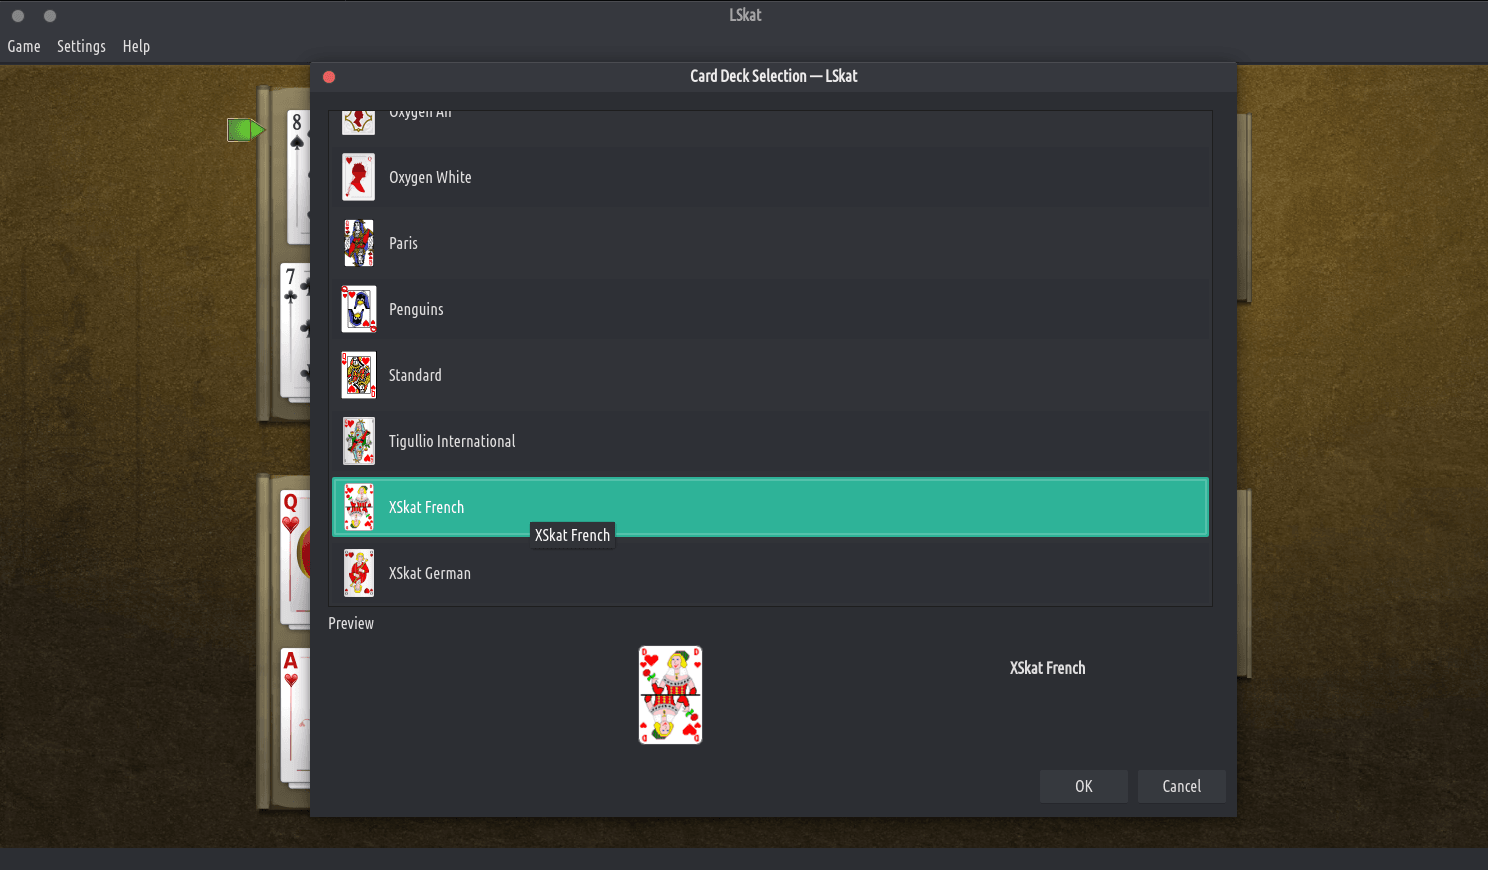This screenshot has height=870, width=1488.
Task: Select the Oxygen White deck card icon
Action: pyautogui.click(x=359, y=177)
